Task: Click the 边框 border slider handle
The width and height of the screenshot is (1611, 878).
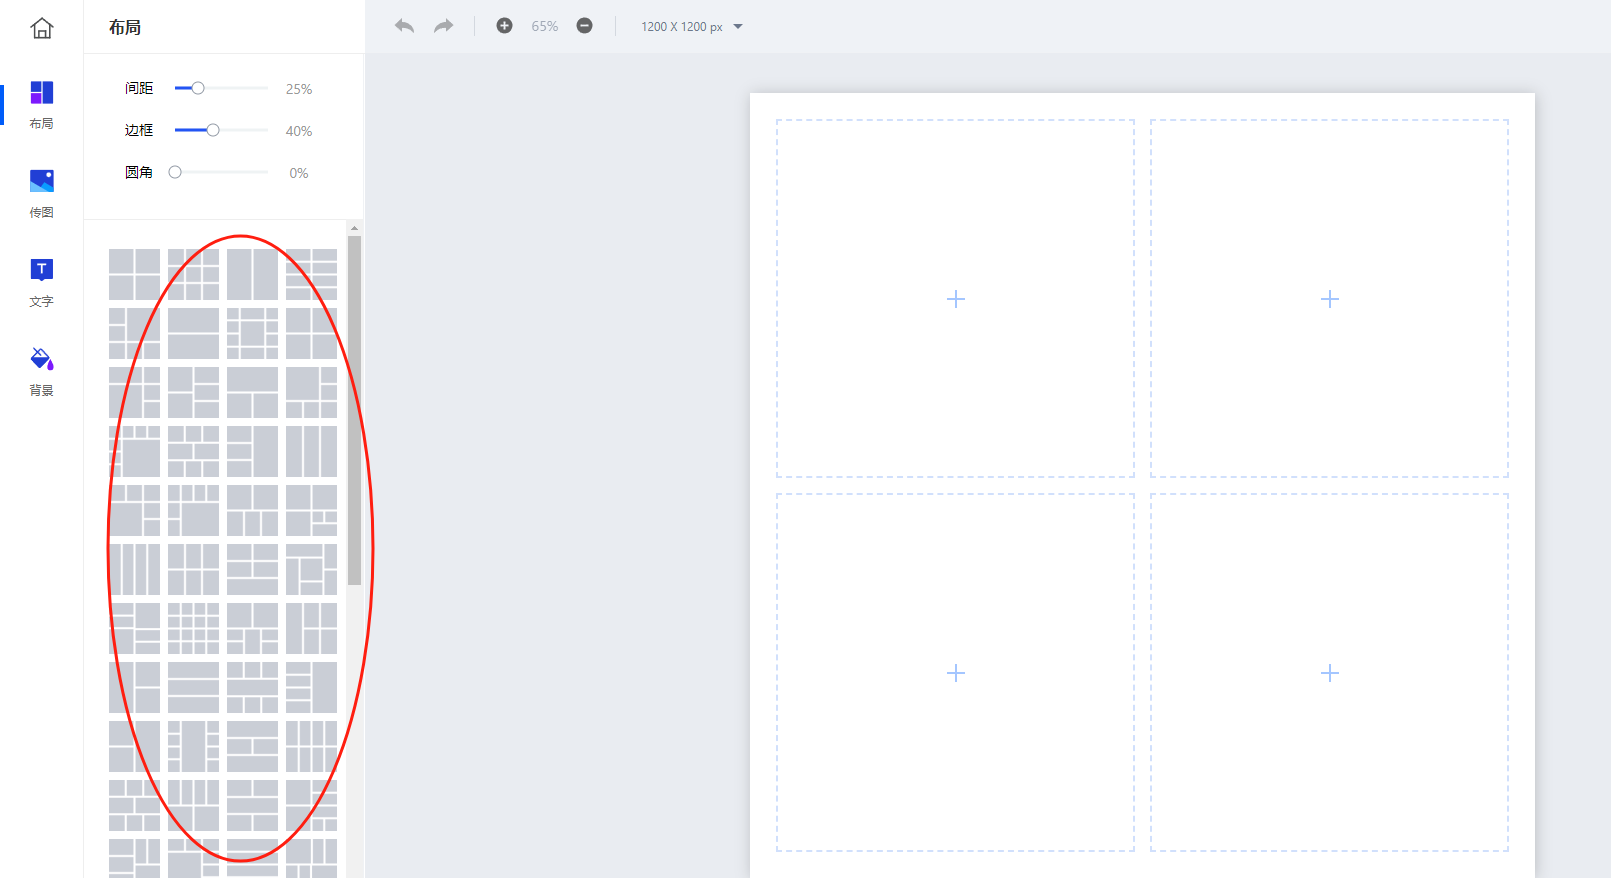Action: (x=213, y=130)
